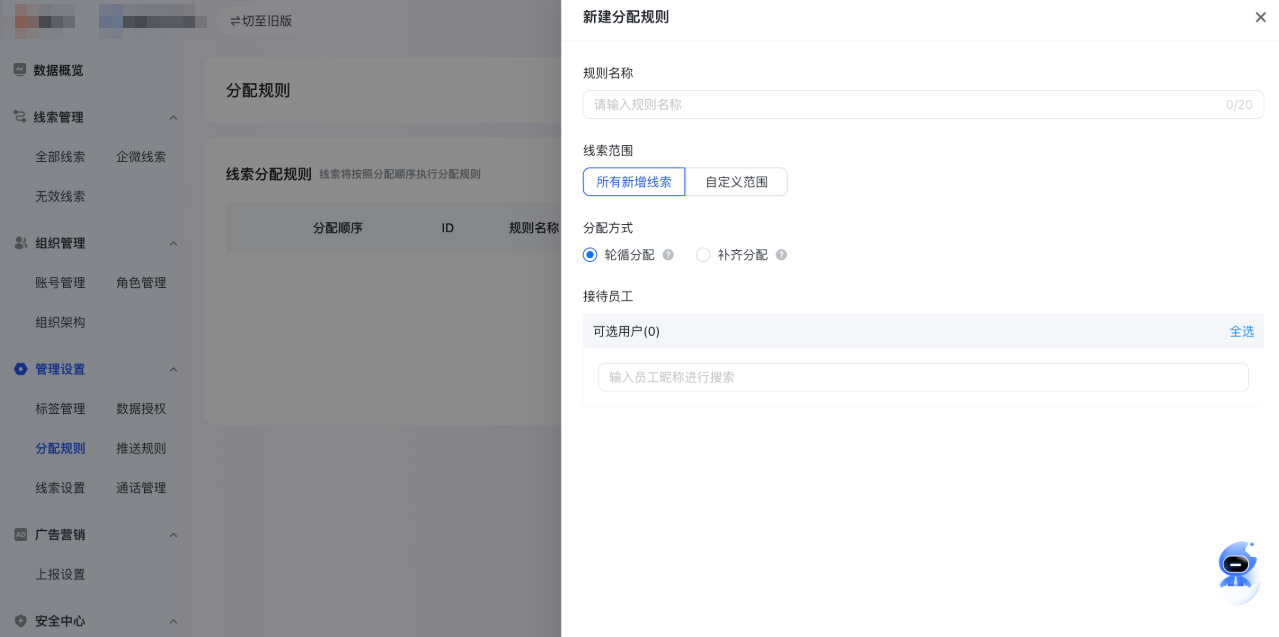Screen dimensions: 1279x637
Task: Collapse the 广告营销 section chevron
Action: coord(175,534)
